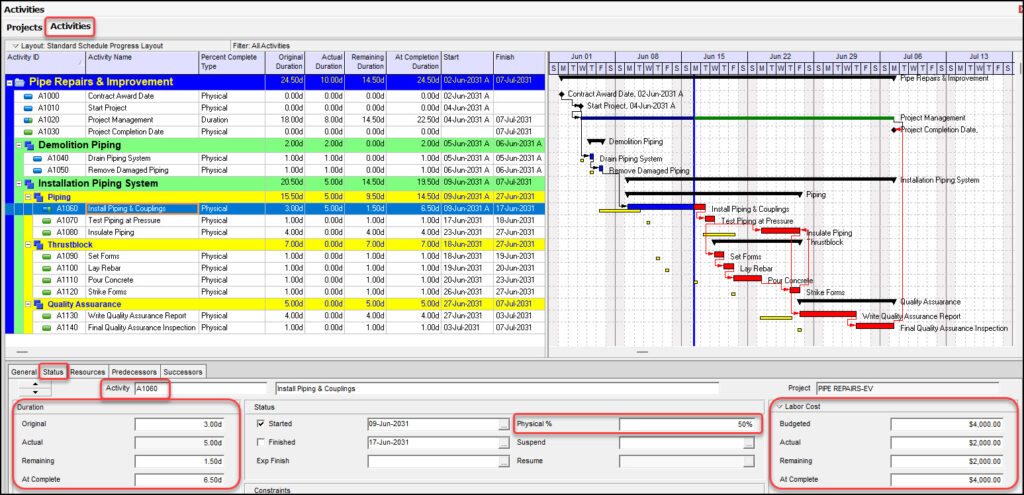Sort by the Activity Name column header

[x=142, y=63]
